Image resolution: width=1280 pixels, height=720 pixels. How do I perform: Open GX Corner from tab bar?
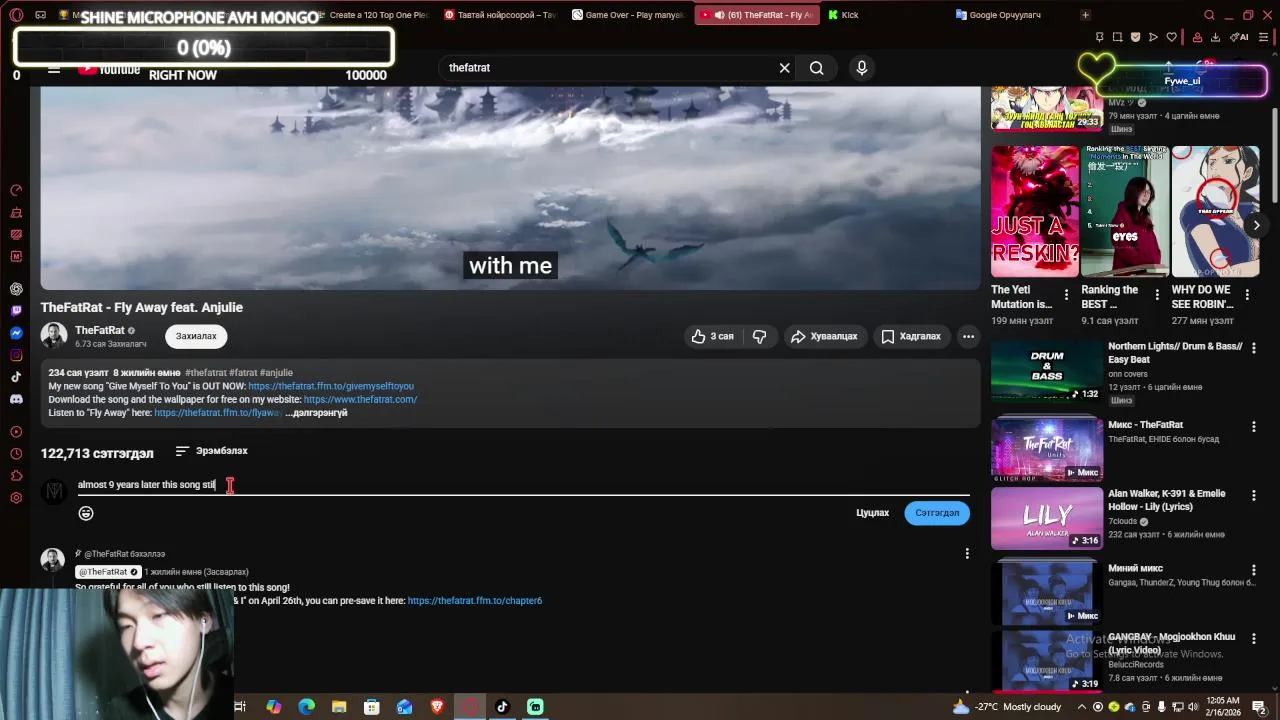[x=40, y=15]
